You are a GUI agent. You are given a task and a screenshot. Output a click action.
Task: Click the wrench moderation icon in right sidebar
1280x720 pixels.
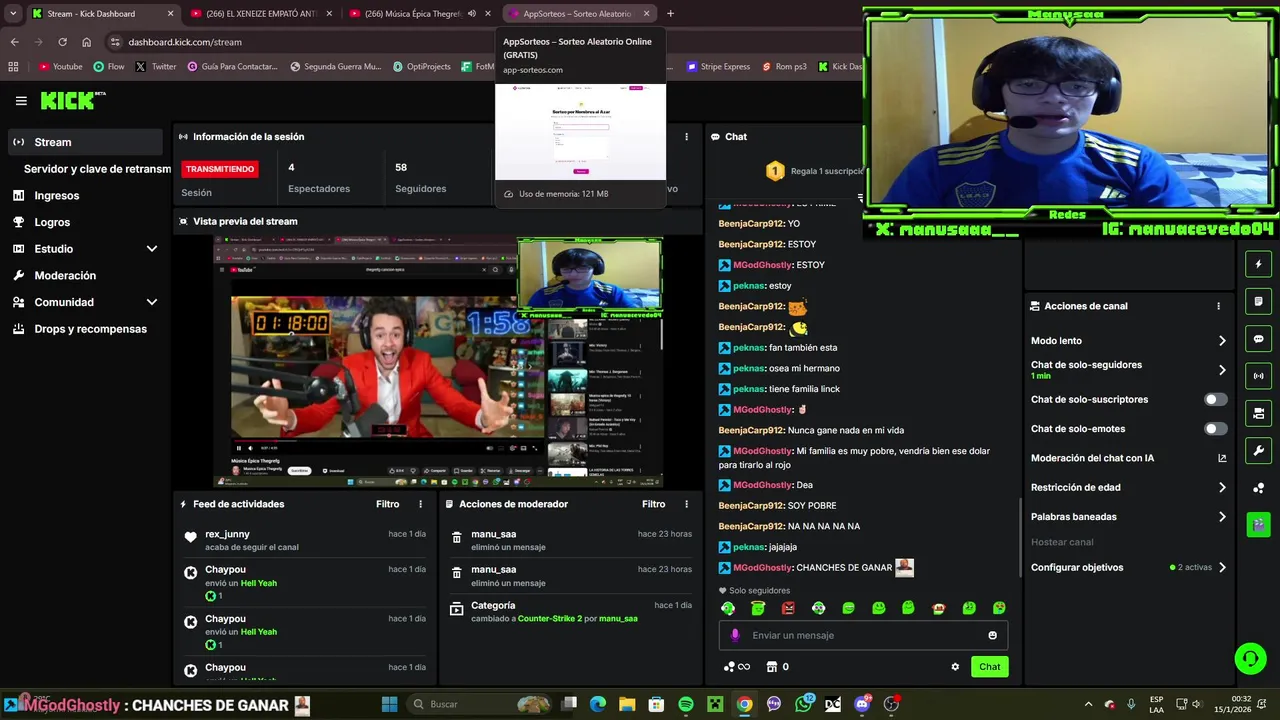1258,450
